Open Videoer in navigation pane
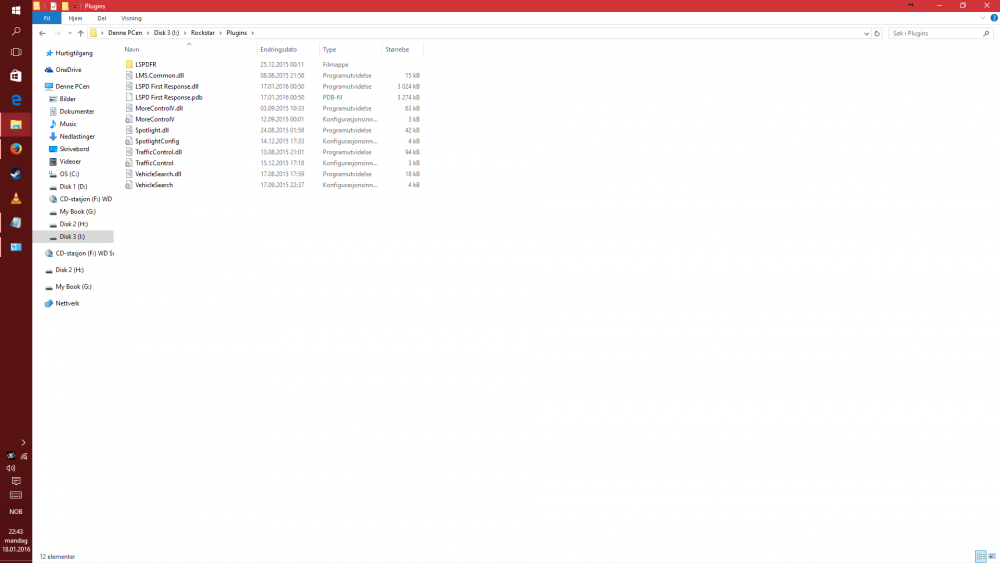This screenshot has width=1000, height=563. pos(70,161)
